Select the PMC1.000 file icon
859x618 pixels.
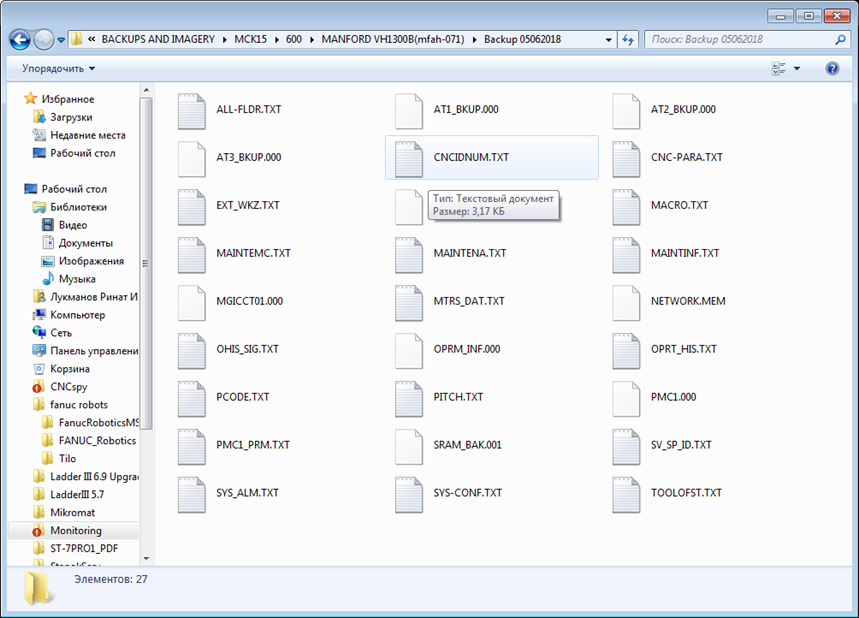point(626,397)
